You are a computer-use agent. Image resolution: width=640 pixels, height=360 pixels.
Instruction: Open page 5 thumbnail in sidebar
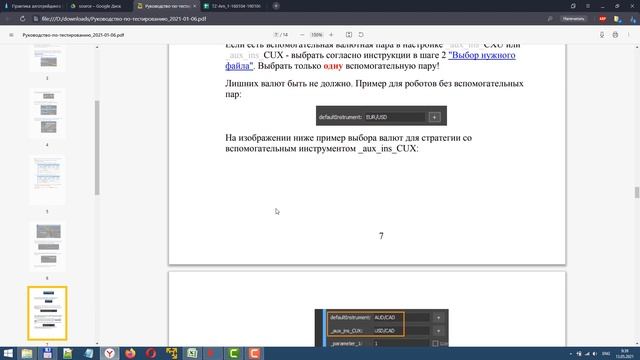point(48,180)
